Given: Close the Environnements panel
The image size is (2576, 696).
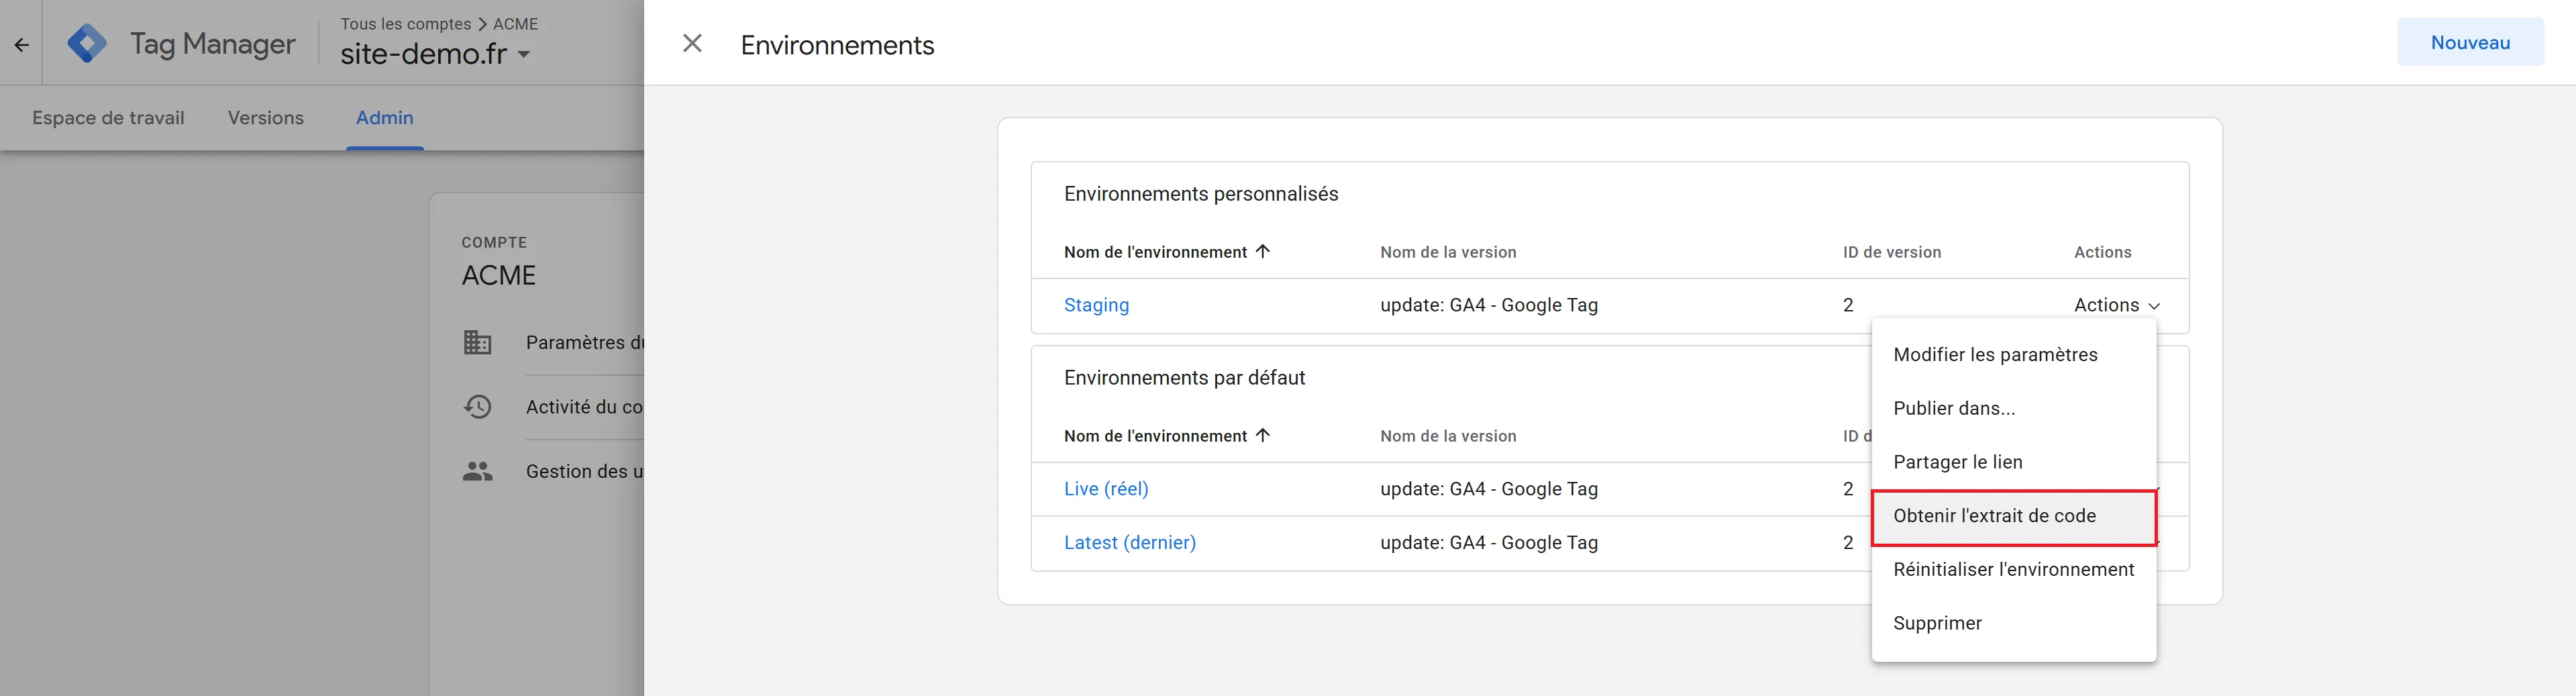Looking at the screenshot, I should 692,43.
